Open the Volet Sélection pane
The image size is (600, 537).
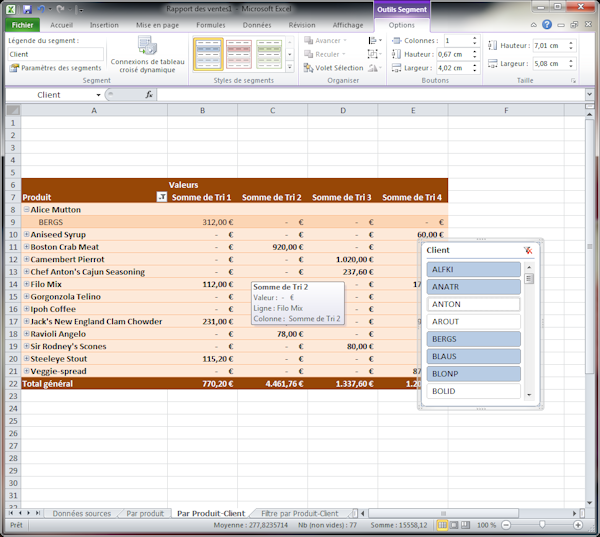coord(333,68)
